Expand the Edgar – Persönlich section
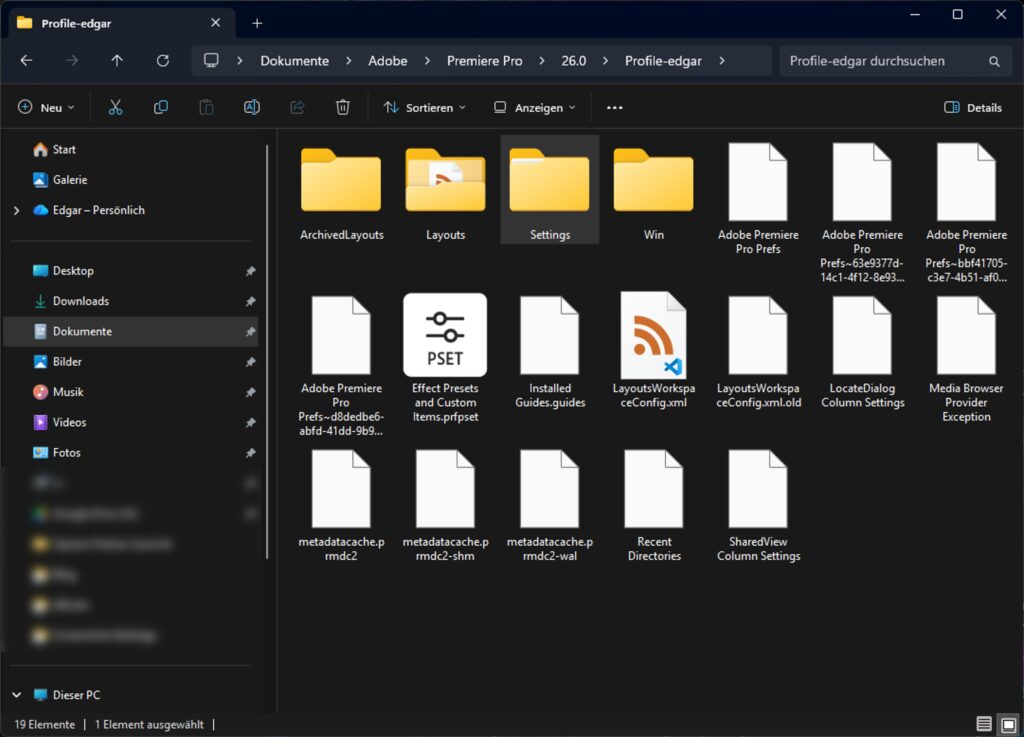This screenshot has height=737, width=1024. (x=15, y=210)
